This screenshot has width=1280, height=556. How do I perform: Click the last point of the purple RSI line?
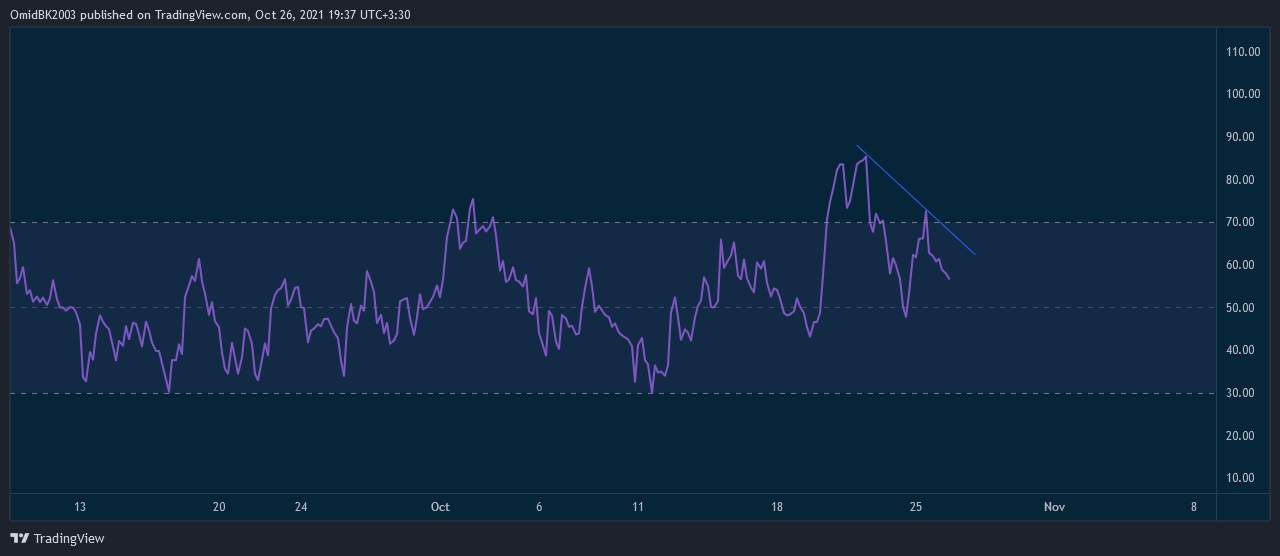(948, 277)
